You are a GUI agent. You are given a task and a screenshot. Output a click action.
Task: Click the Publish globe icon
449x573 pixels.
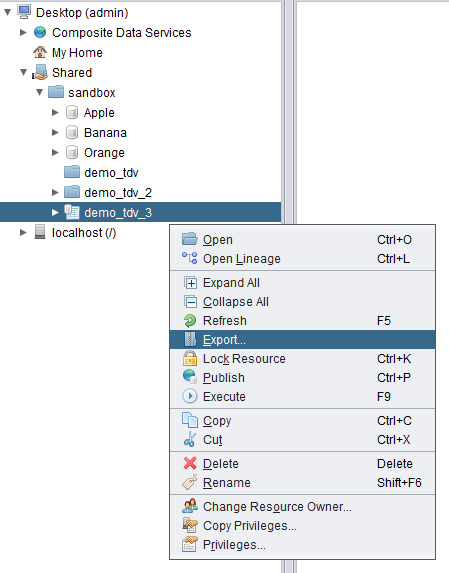click(x=190, y=377)
